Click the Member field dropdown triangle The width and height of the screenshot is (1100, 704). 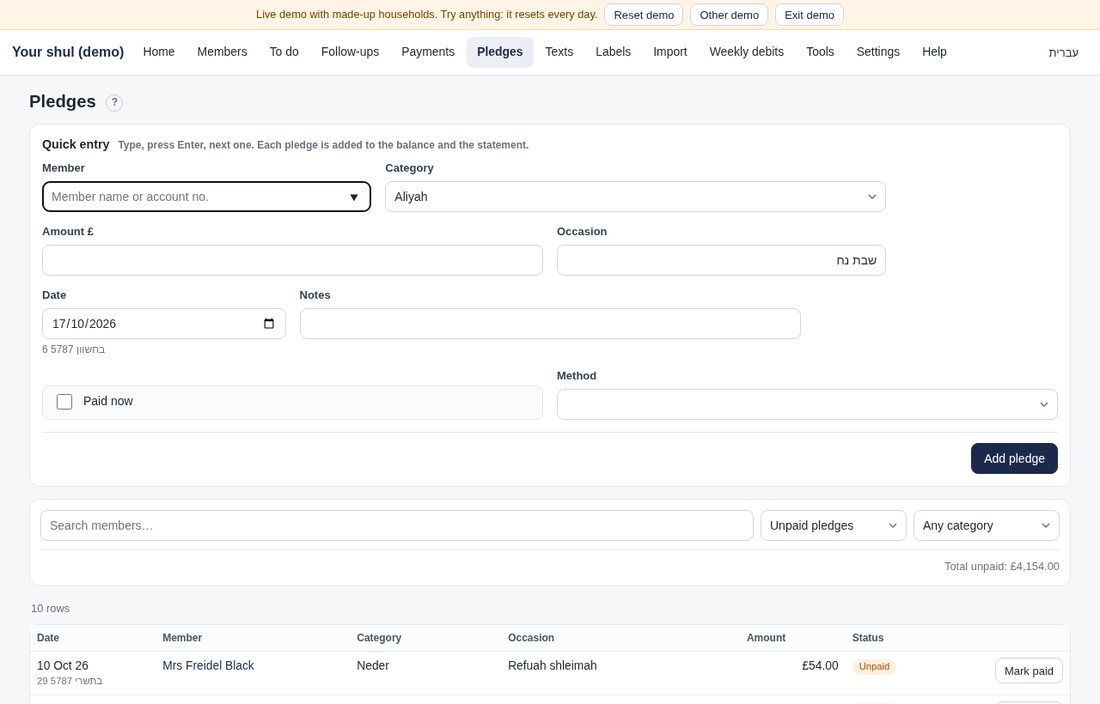[x=354, y=197]
